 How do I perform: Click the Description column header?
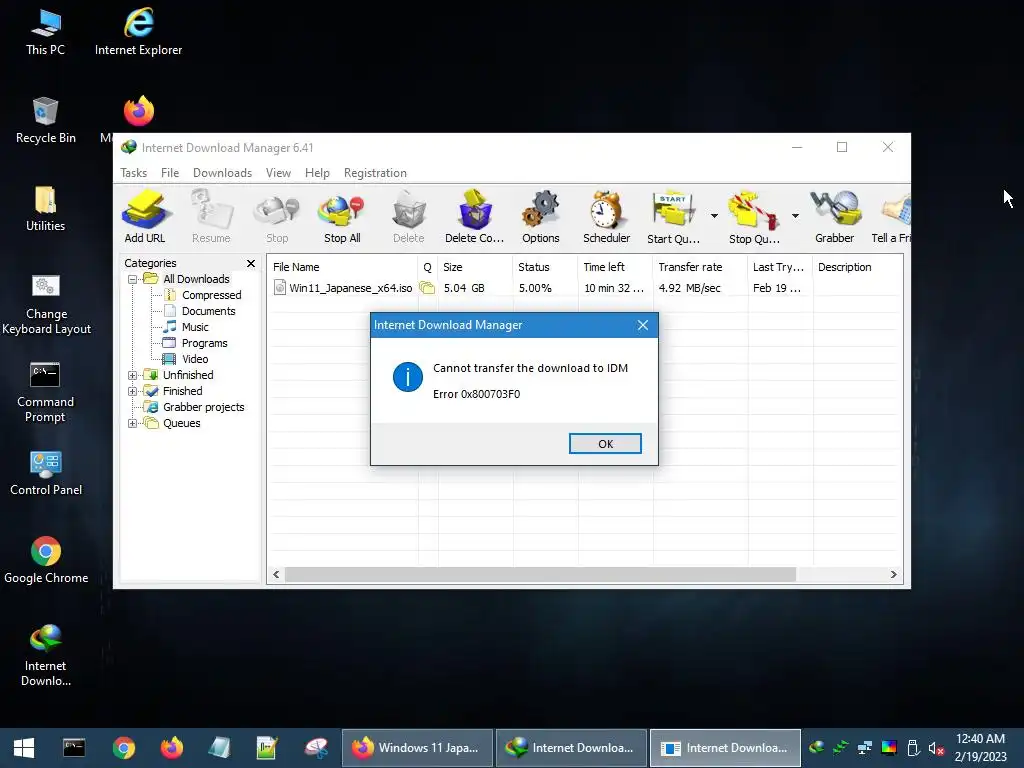[x=858, y=267]
